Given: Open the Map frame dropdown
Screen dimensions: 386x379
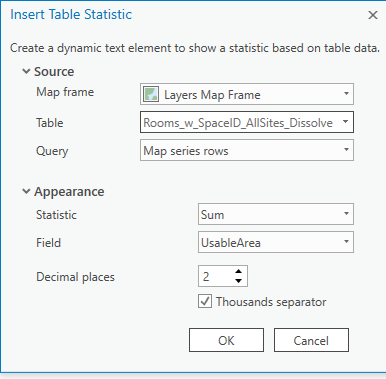Looking at the screenshot, I should click(x=247, y=94).
